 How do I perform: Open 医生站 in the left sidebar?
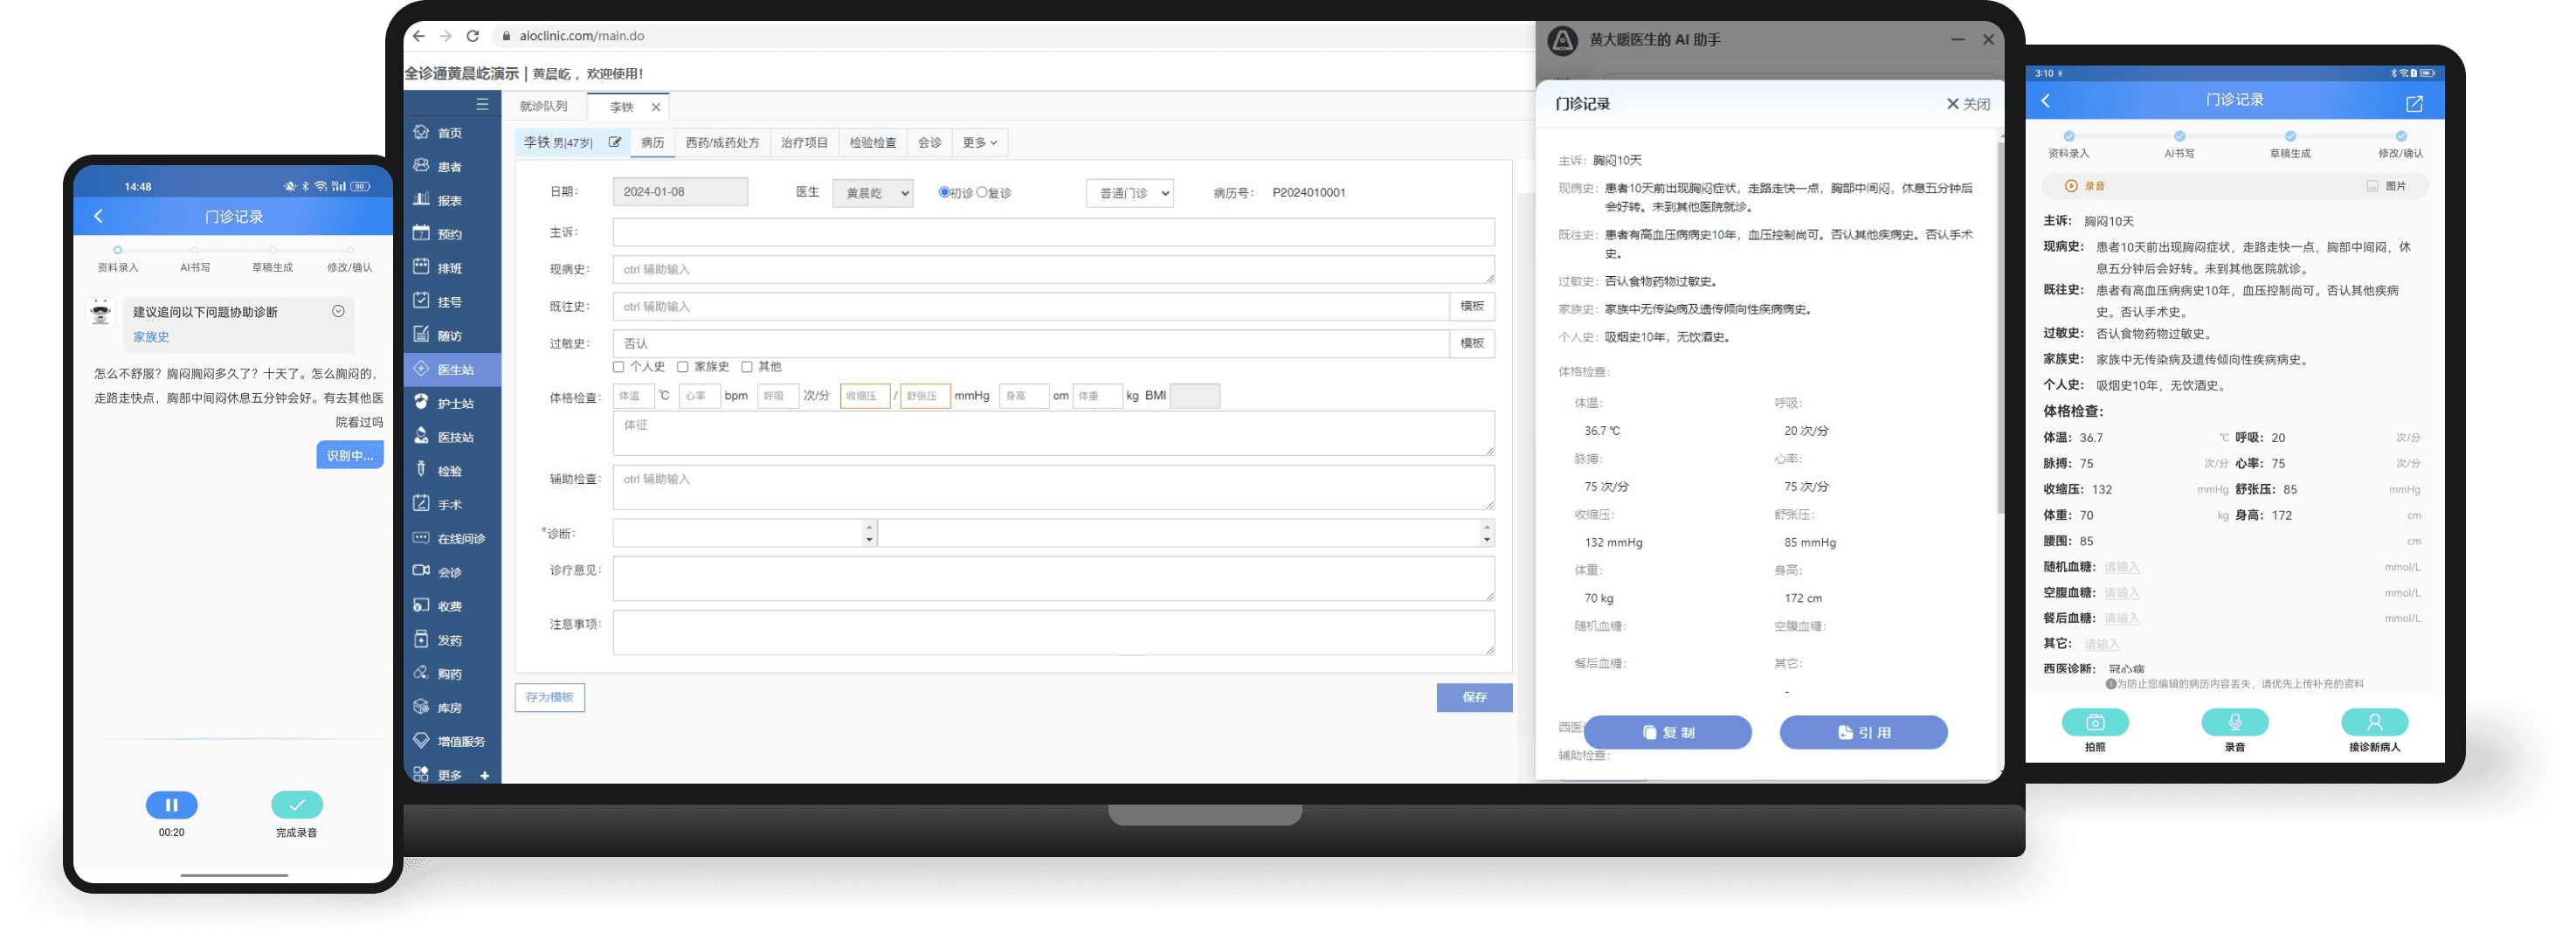pyautogui.click(x=455, y=370)
